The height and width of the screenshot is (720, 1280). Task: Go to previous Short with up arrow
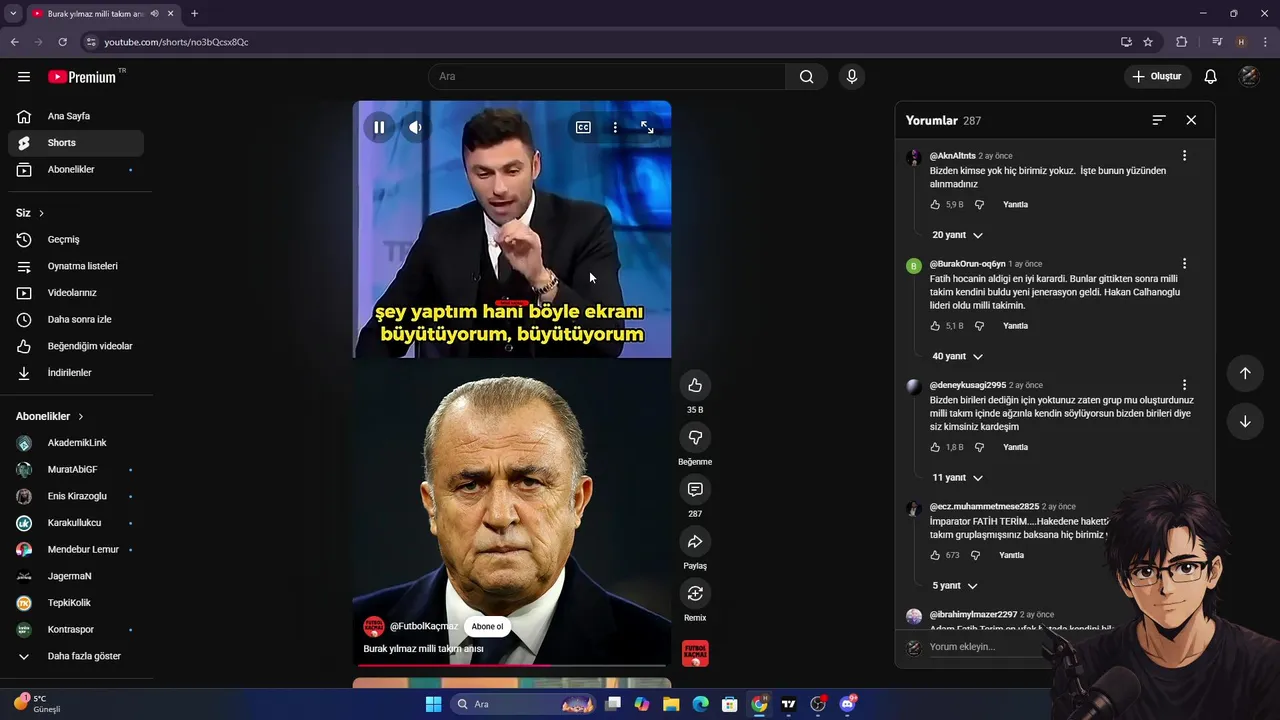[1245, 373]
